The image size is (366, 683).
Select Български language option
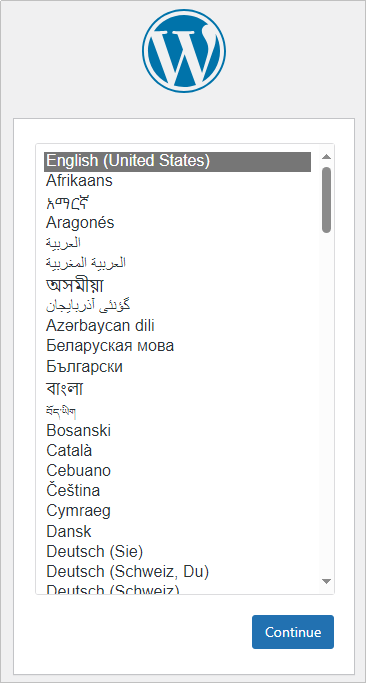click(177, 367)
